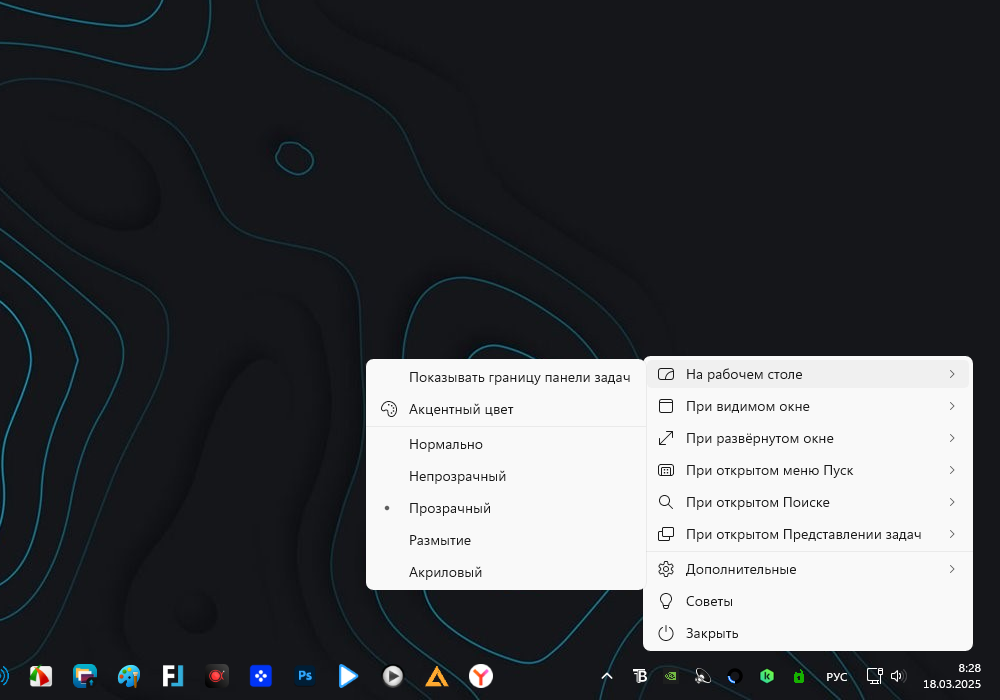
Task: Expand the Дополнительные submenu
Action: tap(807, 569)
